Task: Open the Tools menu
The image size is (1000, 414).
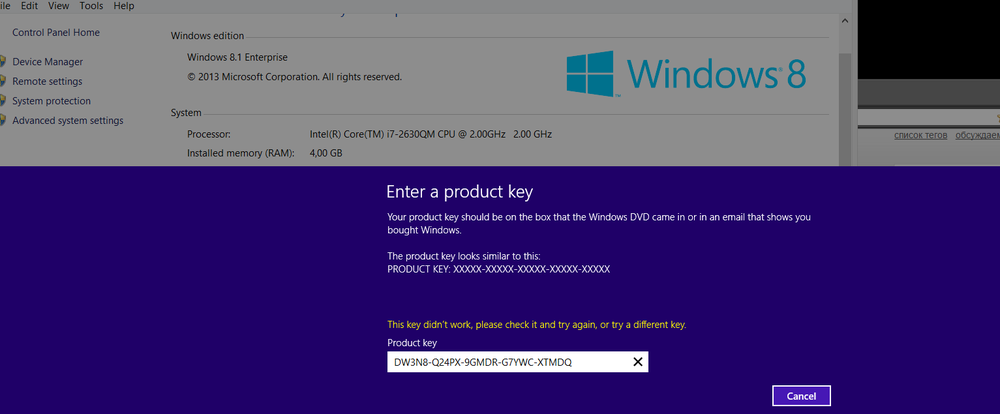Action: (91, 6)
